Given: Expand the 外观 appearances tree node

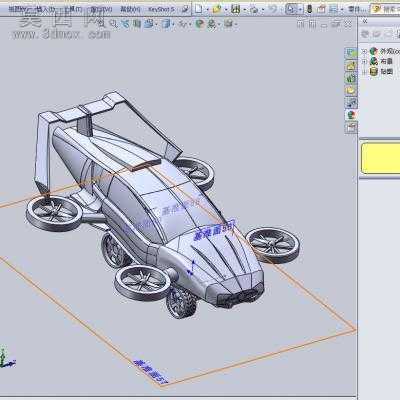Looking at the screenshot, I should 364,52.
